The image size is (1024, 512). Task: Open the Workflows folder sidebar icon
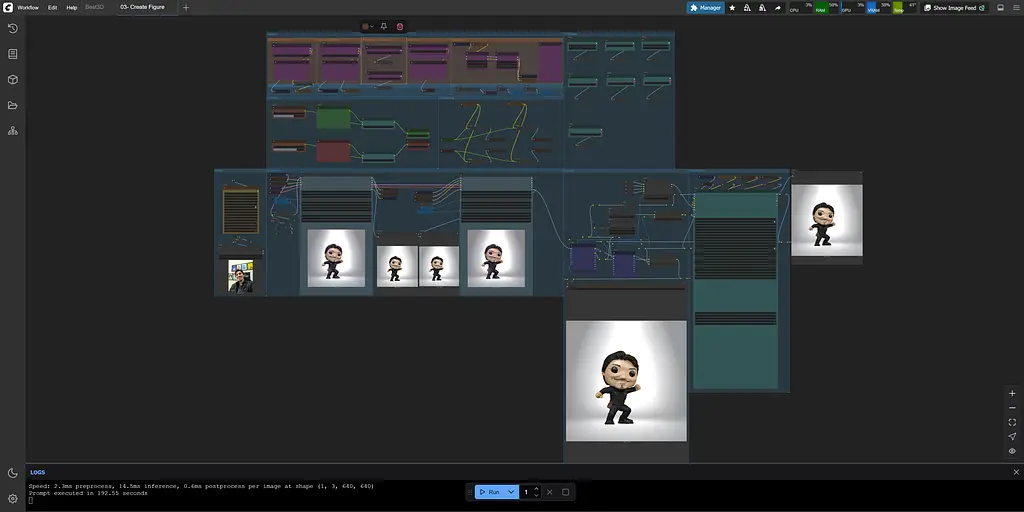pyautogui.click(x=12, y=105)
